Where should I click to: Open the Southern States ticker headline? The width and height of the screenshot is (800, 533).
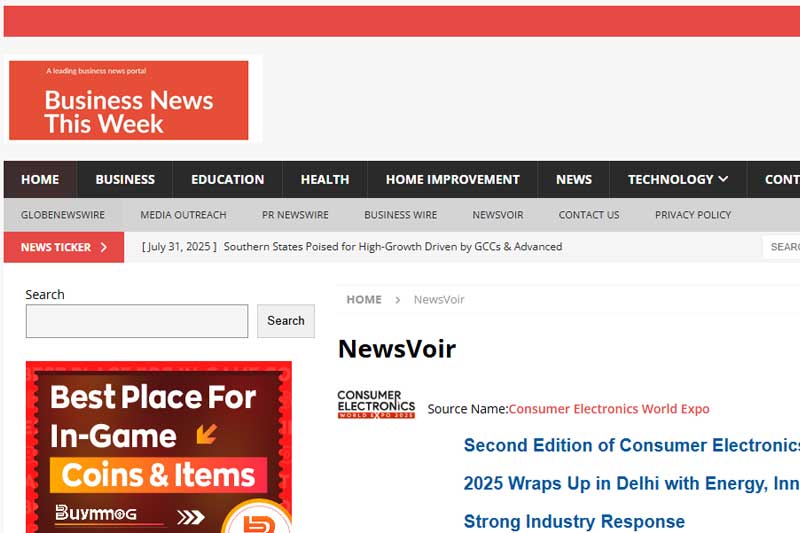pyautogui.click(x=393, y=247)
